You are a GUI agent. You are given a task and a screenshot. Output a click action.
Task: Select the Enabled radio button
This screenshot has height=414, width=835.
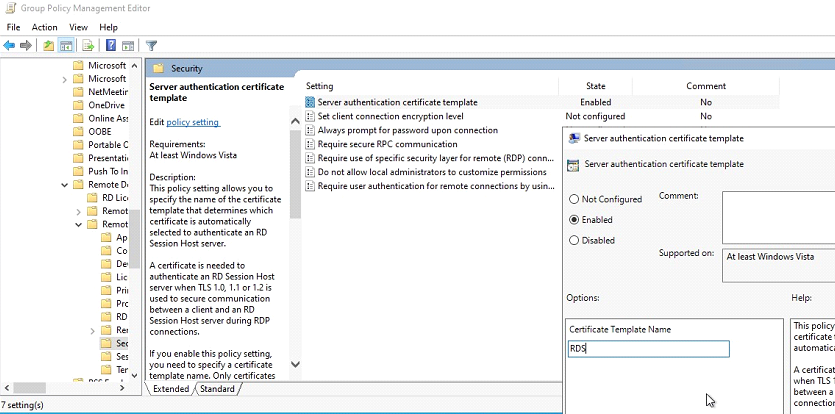(x=574, y=220)
